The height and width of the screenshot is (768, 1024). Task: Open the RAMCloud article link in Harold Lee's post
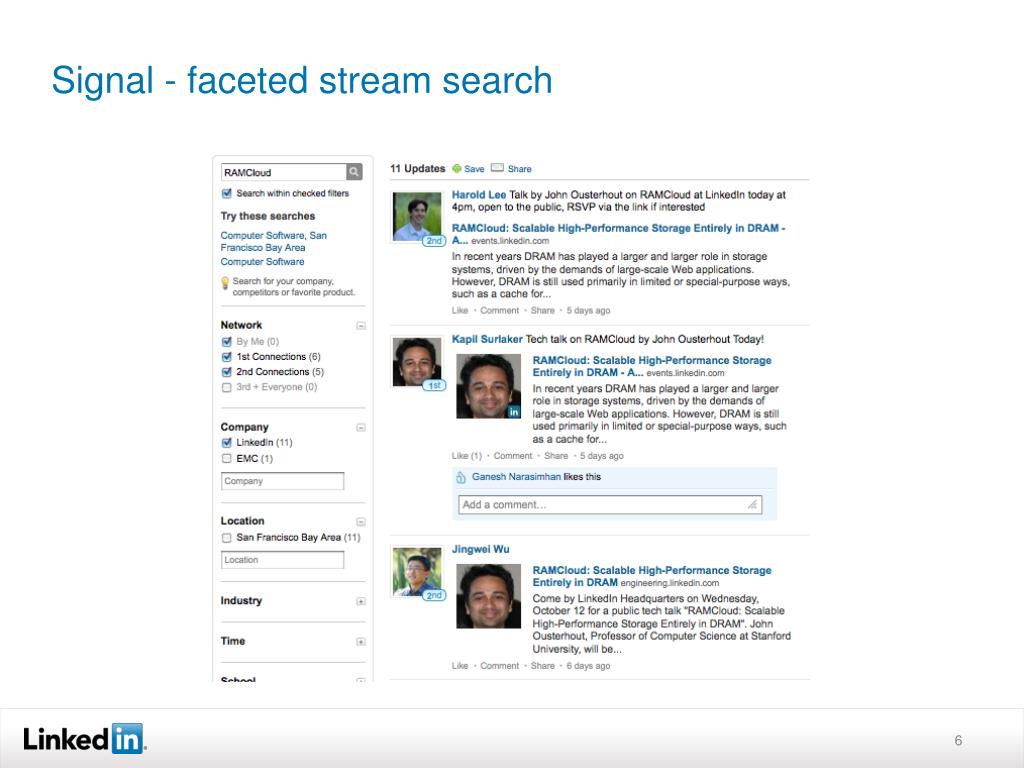618,234
